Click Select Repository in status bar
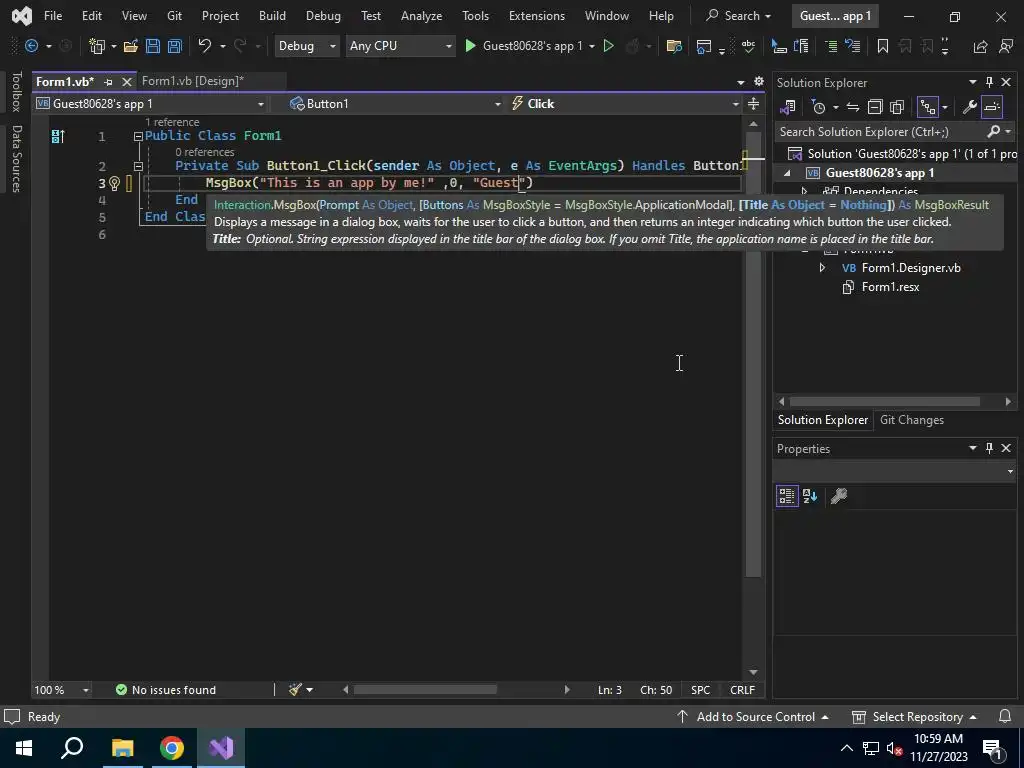 click(914, 716)
